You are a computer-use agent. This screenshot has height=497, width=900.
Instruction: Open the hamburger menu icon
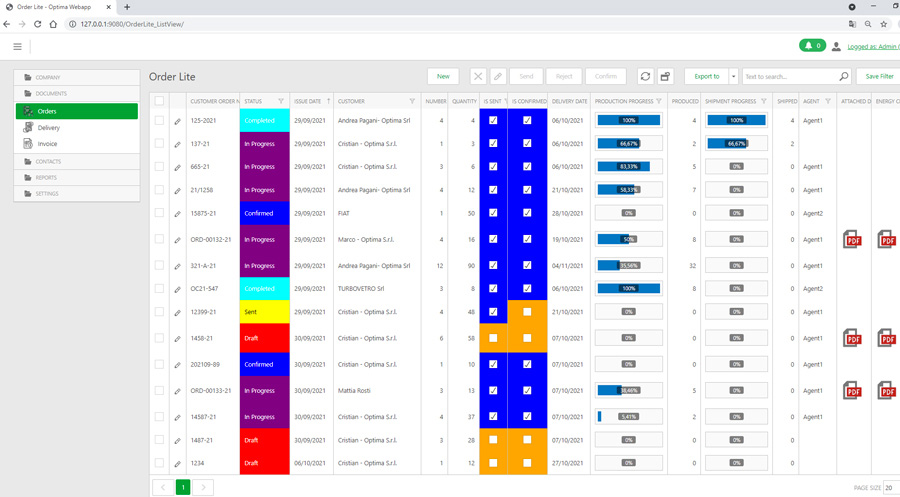17,46
